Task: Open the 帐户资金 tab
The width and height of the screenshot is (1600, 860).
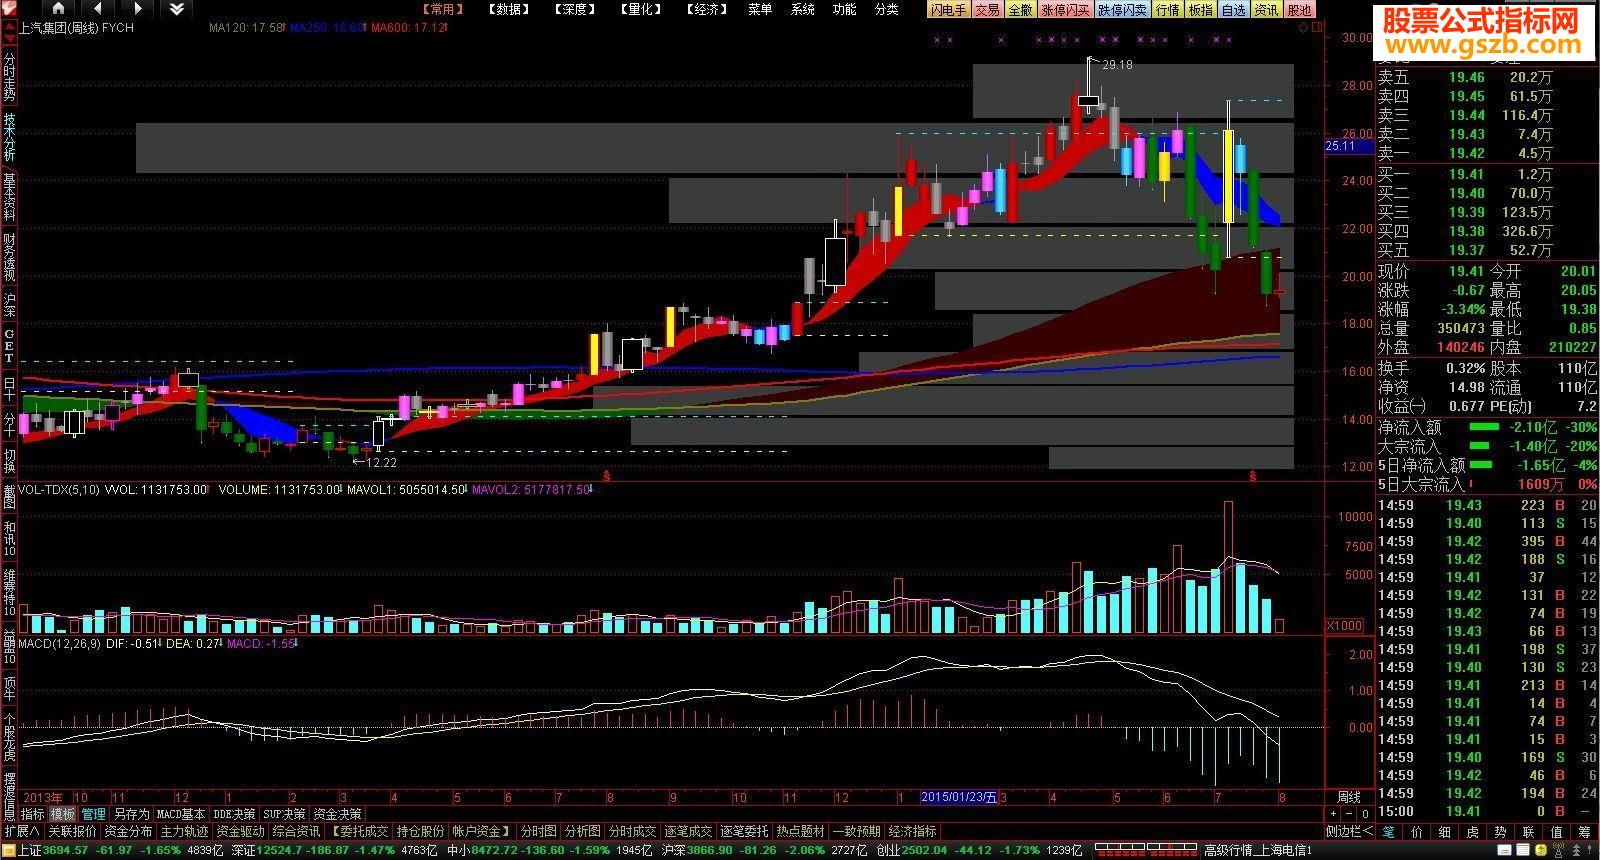Action: (482, 831)
